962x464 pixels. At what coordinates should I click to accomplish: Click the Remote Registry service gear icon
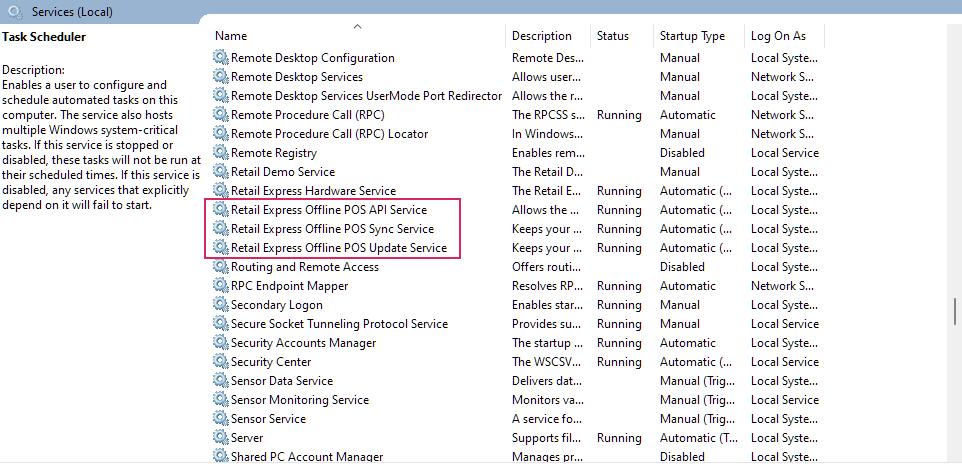click(220, 153)
